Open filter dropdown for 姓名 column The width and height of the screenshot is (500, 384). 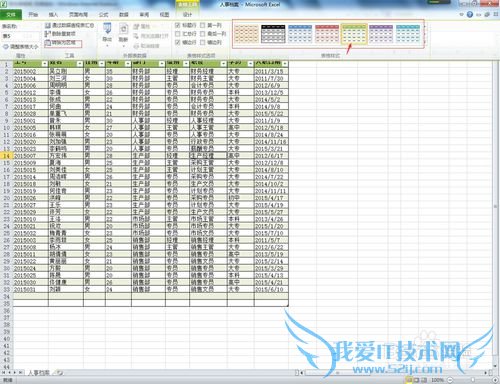pos(80,63)
